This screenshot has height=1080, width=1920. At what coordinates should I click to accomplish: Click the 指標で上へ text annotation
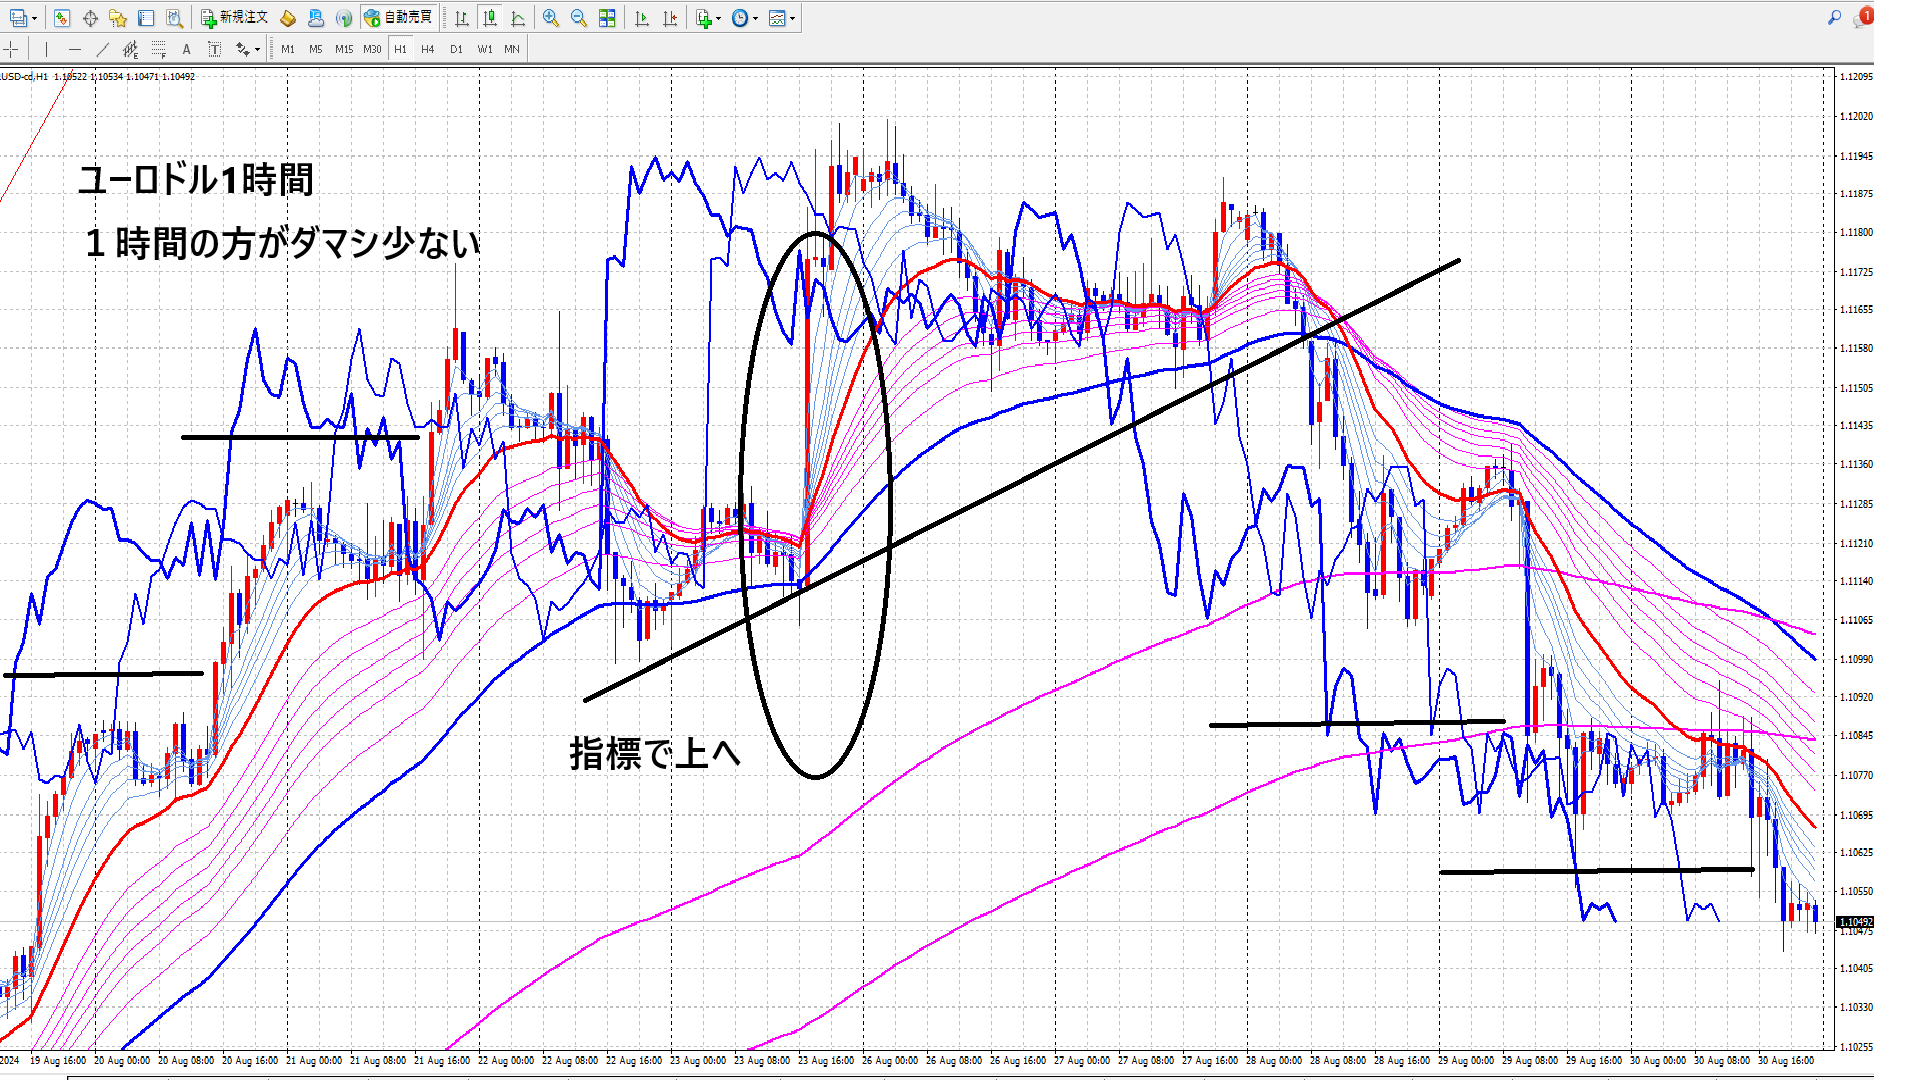pos(656,753)
